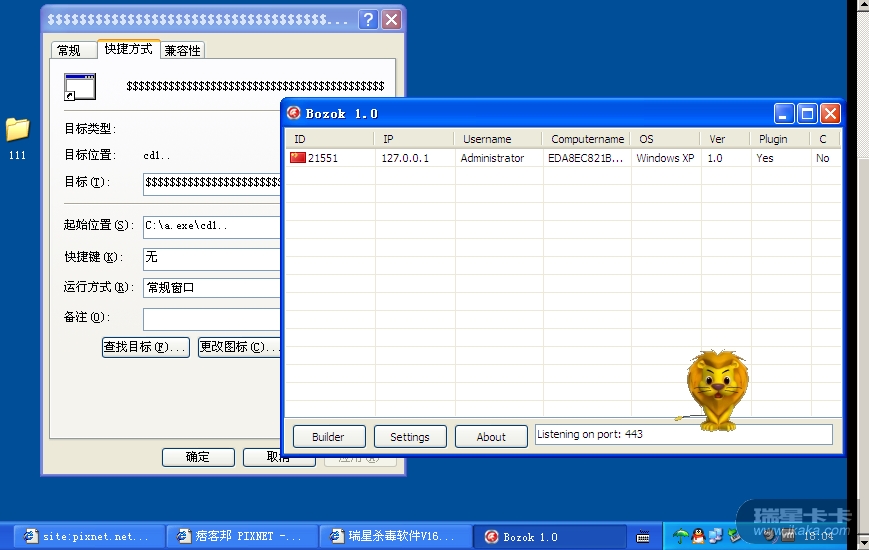869x550 pixels.
Task: Click the network computers tray icon
Action: tap(716, 536)
